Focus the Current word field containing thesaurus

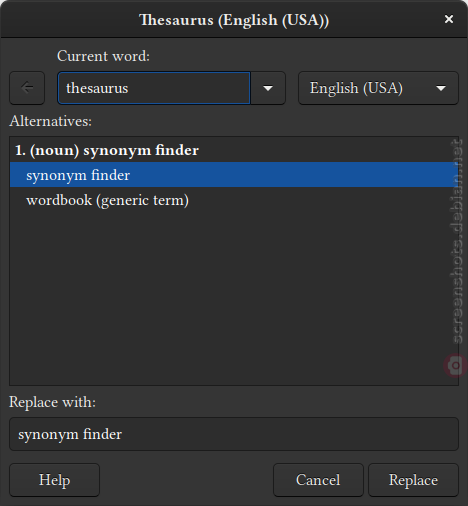154,88
